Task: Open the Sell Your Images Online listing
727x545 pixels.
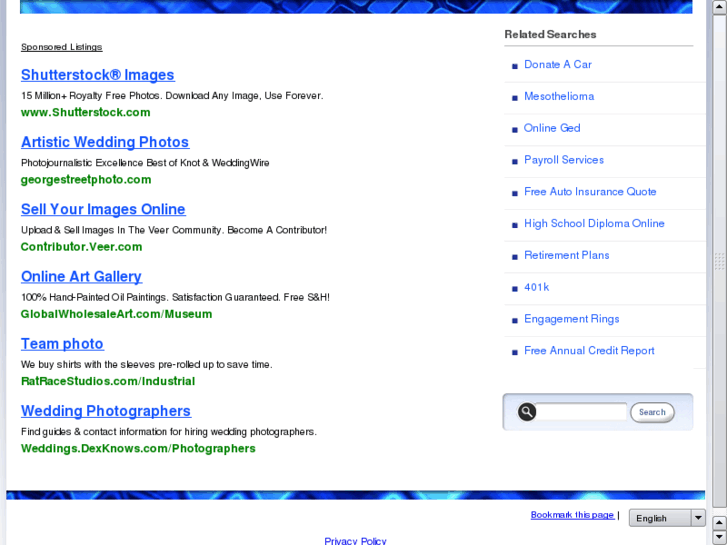Action: coord(103,210)
